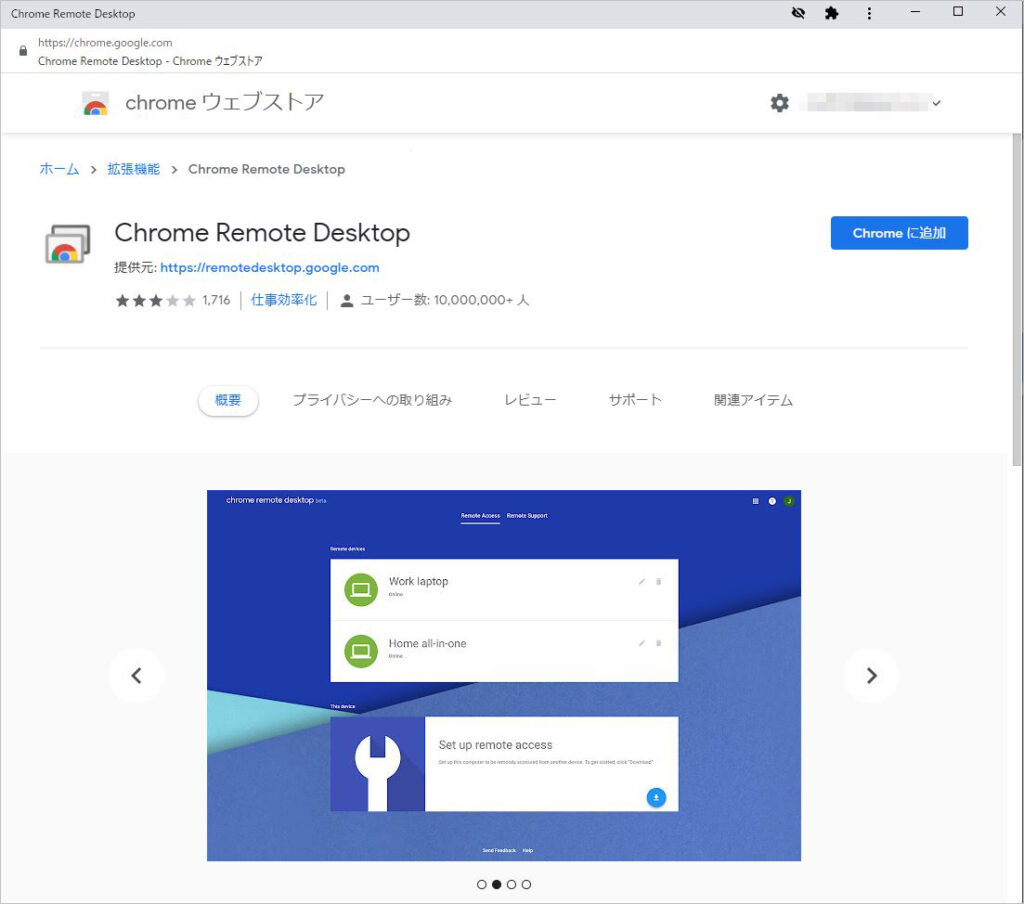This screenshot has width=1024, height=904.
Task: Click the lock icon beside the URL
Action: pos(23,51)
